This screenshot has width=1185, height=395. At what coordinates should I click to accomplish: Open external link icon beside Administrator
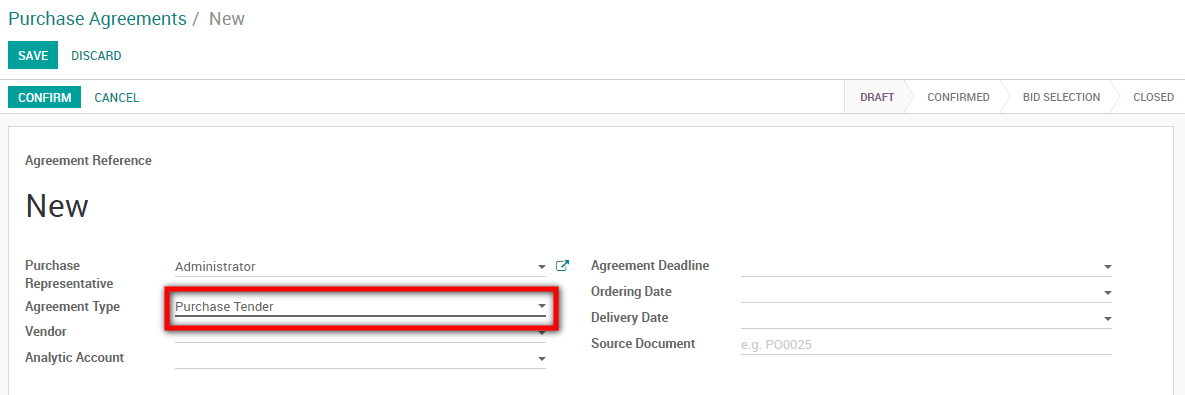562,266
